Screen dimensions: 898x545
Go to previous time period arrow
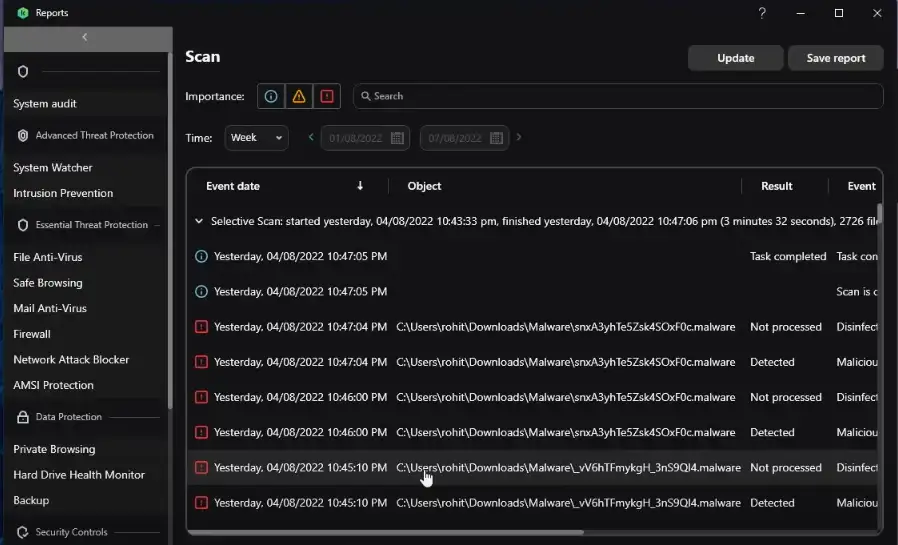coord(311,137)
